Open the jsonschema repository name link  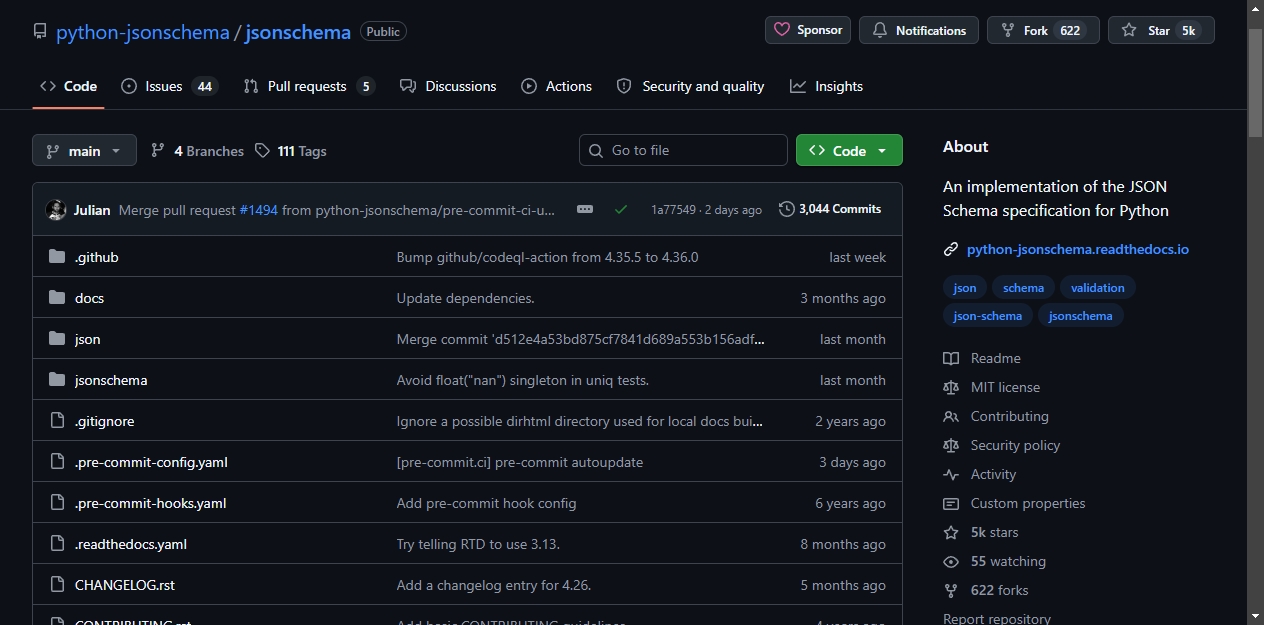[298, 32]
